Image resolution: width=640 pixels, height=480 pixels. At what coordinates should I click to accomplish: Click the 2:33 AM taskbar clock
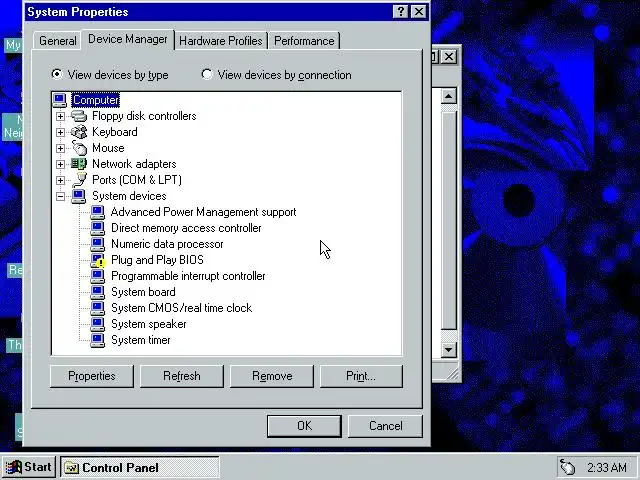[607, 467]
